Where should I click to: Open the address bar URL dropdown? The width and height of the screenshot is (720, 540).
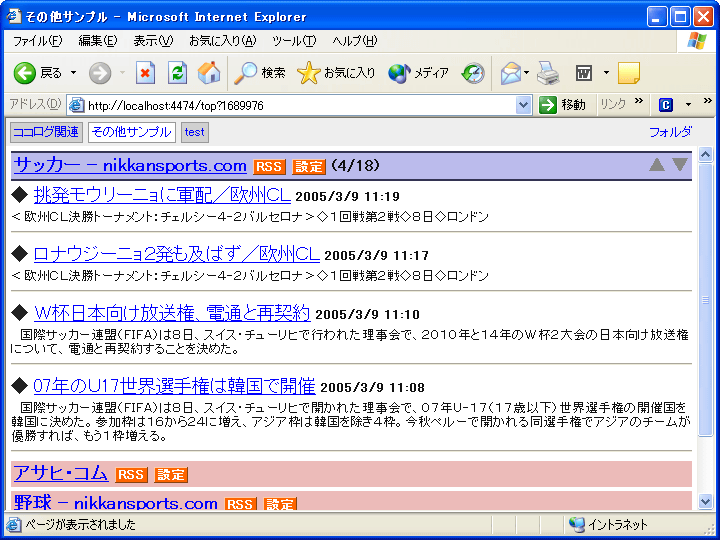click(523, 106)
